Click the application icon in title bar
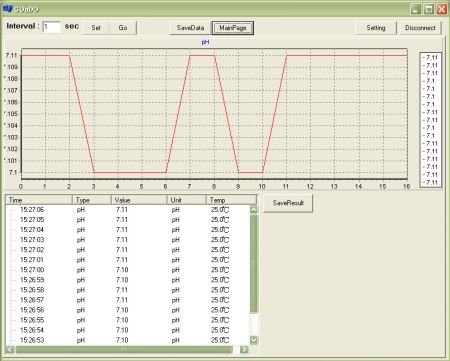The image size is (450, 361). coord(7,9)
